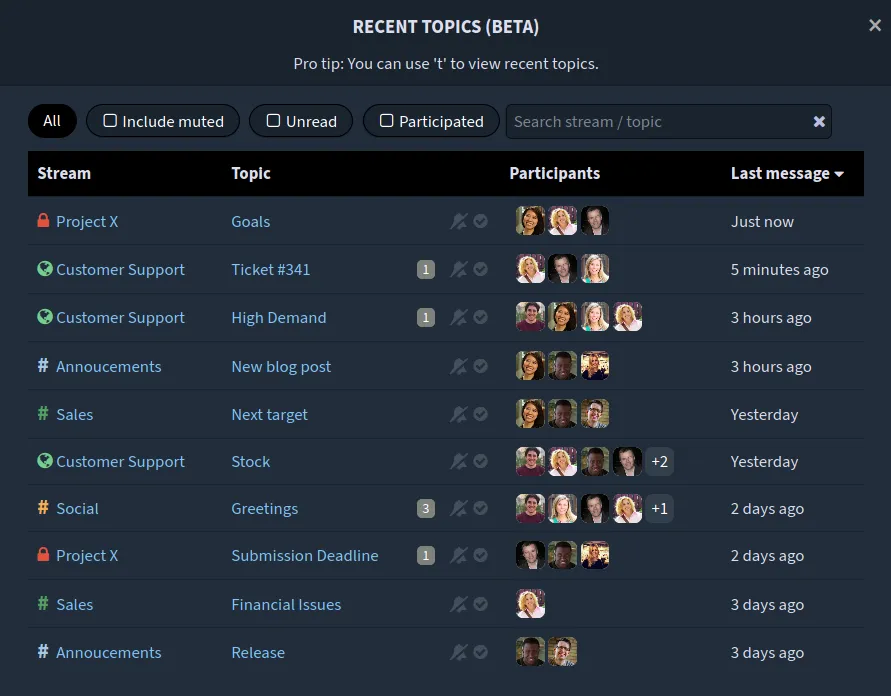Toggle the Unread filter
The width and height of the screenshot is (891, 696).
click(x=301, y=122)
